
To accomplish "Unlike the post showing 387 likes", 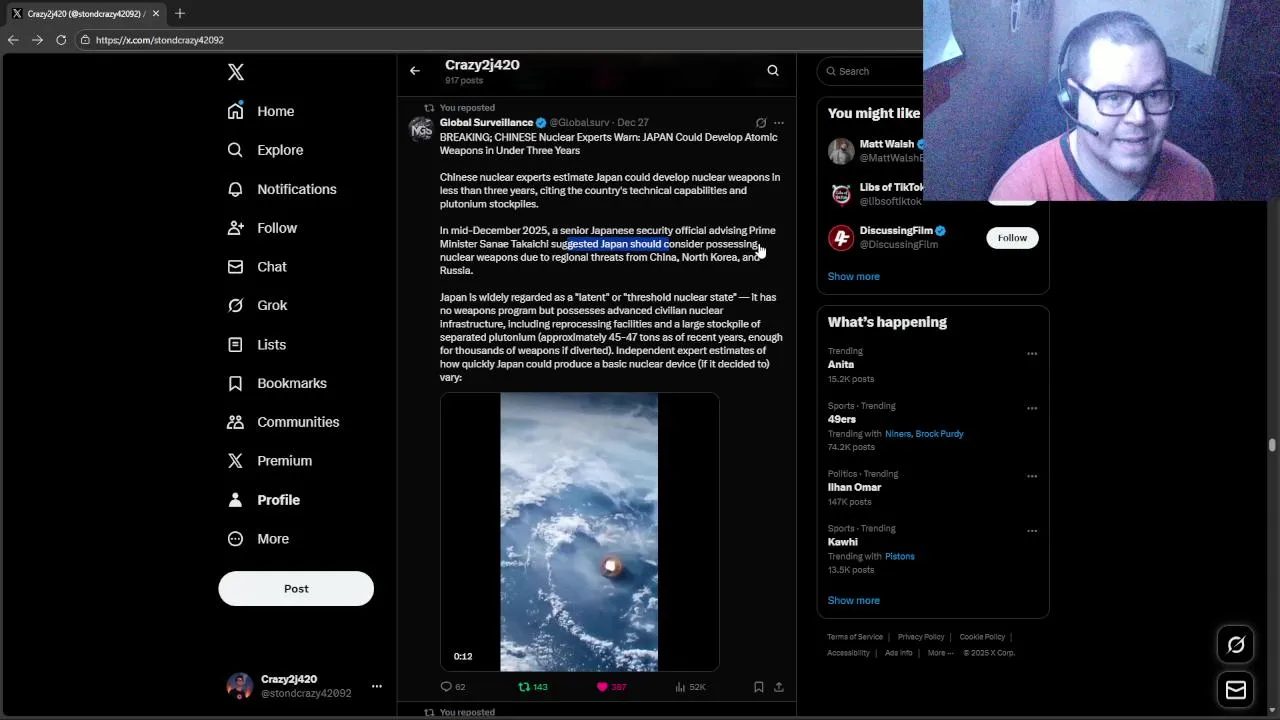I will click(x=611, y=687).
